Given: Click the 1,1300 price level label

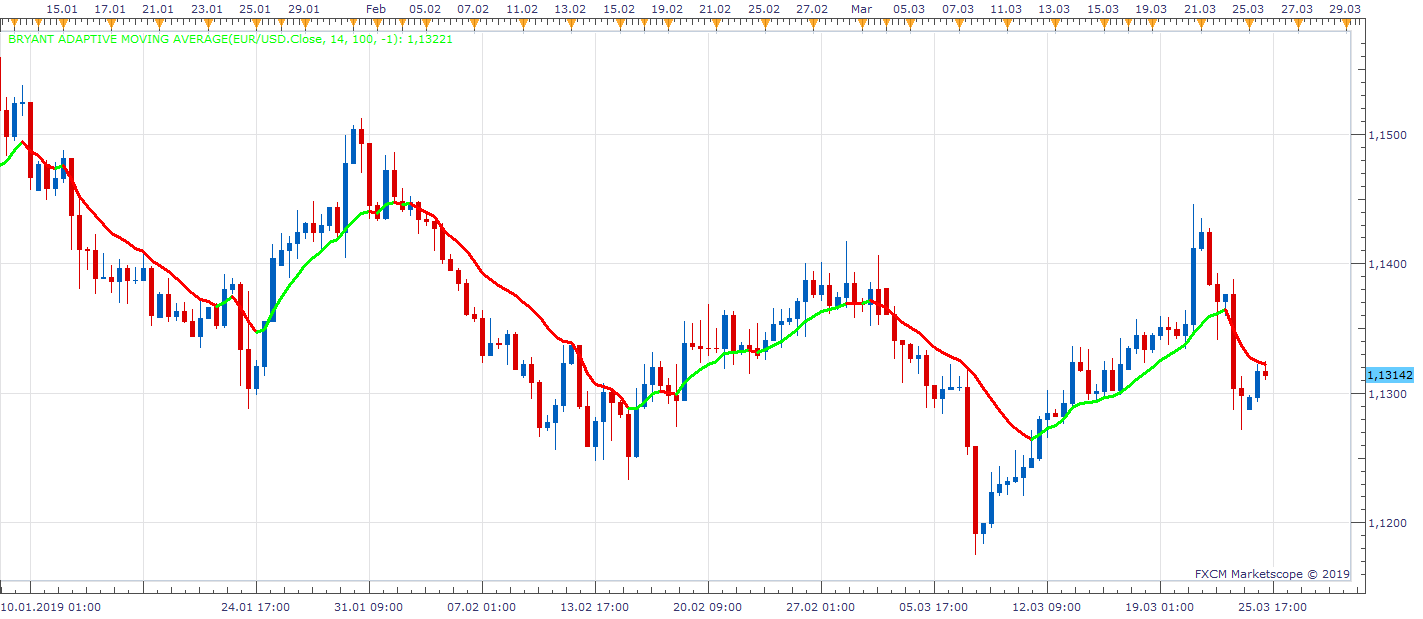Looking at the screenshot, I should (x=1389, y=394).
